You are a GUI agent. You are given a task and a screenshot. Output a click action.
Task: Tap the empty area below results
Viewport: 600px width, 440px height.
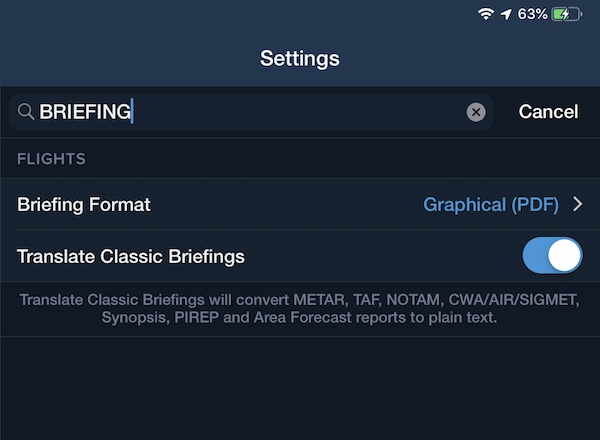click(300, 388)
